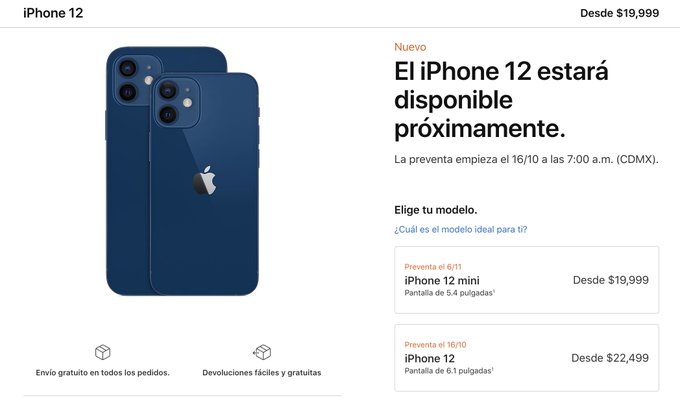Click 'Devoluciones fáciles y gratuitas' text

point(262,373)
